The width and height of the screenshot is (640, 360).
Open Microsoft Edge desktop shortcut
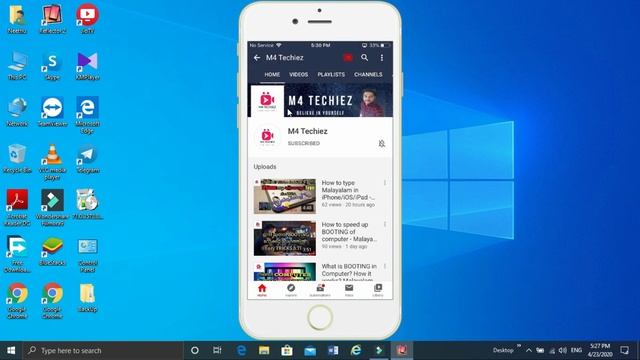tap(87, 115)
